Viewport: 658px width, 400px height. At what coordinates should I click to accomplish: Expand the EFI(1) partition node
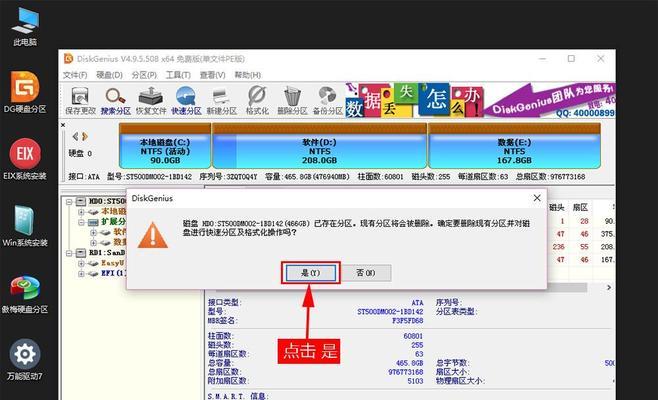(81, 274)
